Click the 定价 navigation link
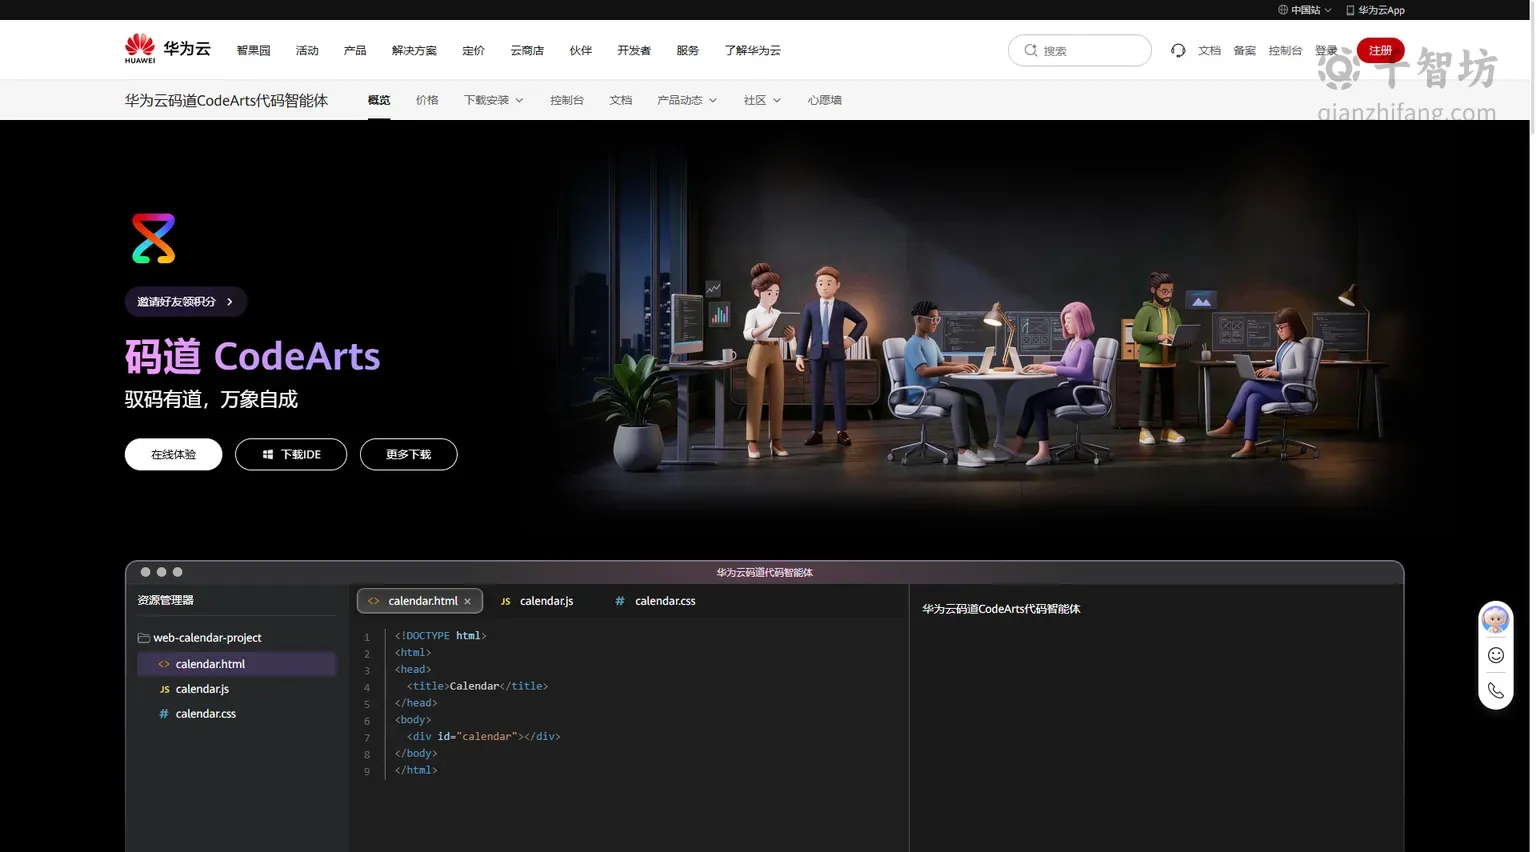Image resolution: width=1536 pixels, height=852 pixels. click(474, 50)
